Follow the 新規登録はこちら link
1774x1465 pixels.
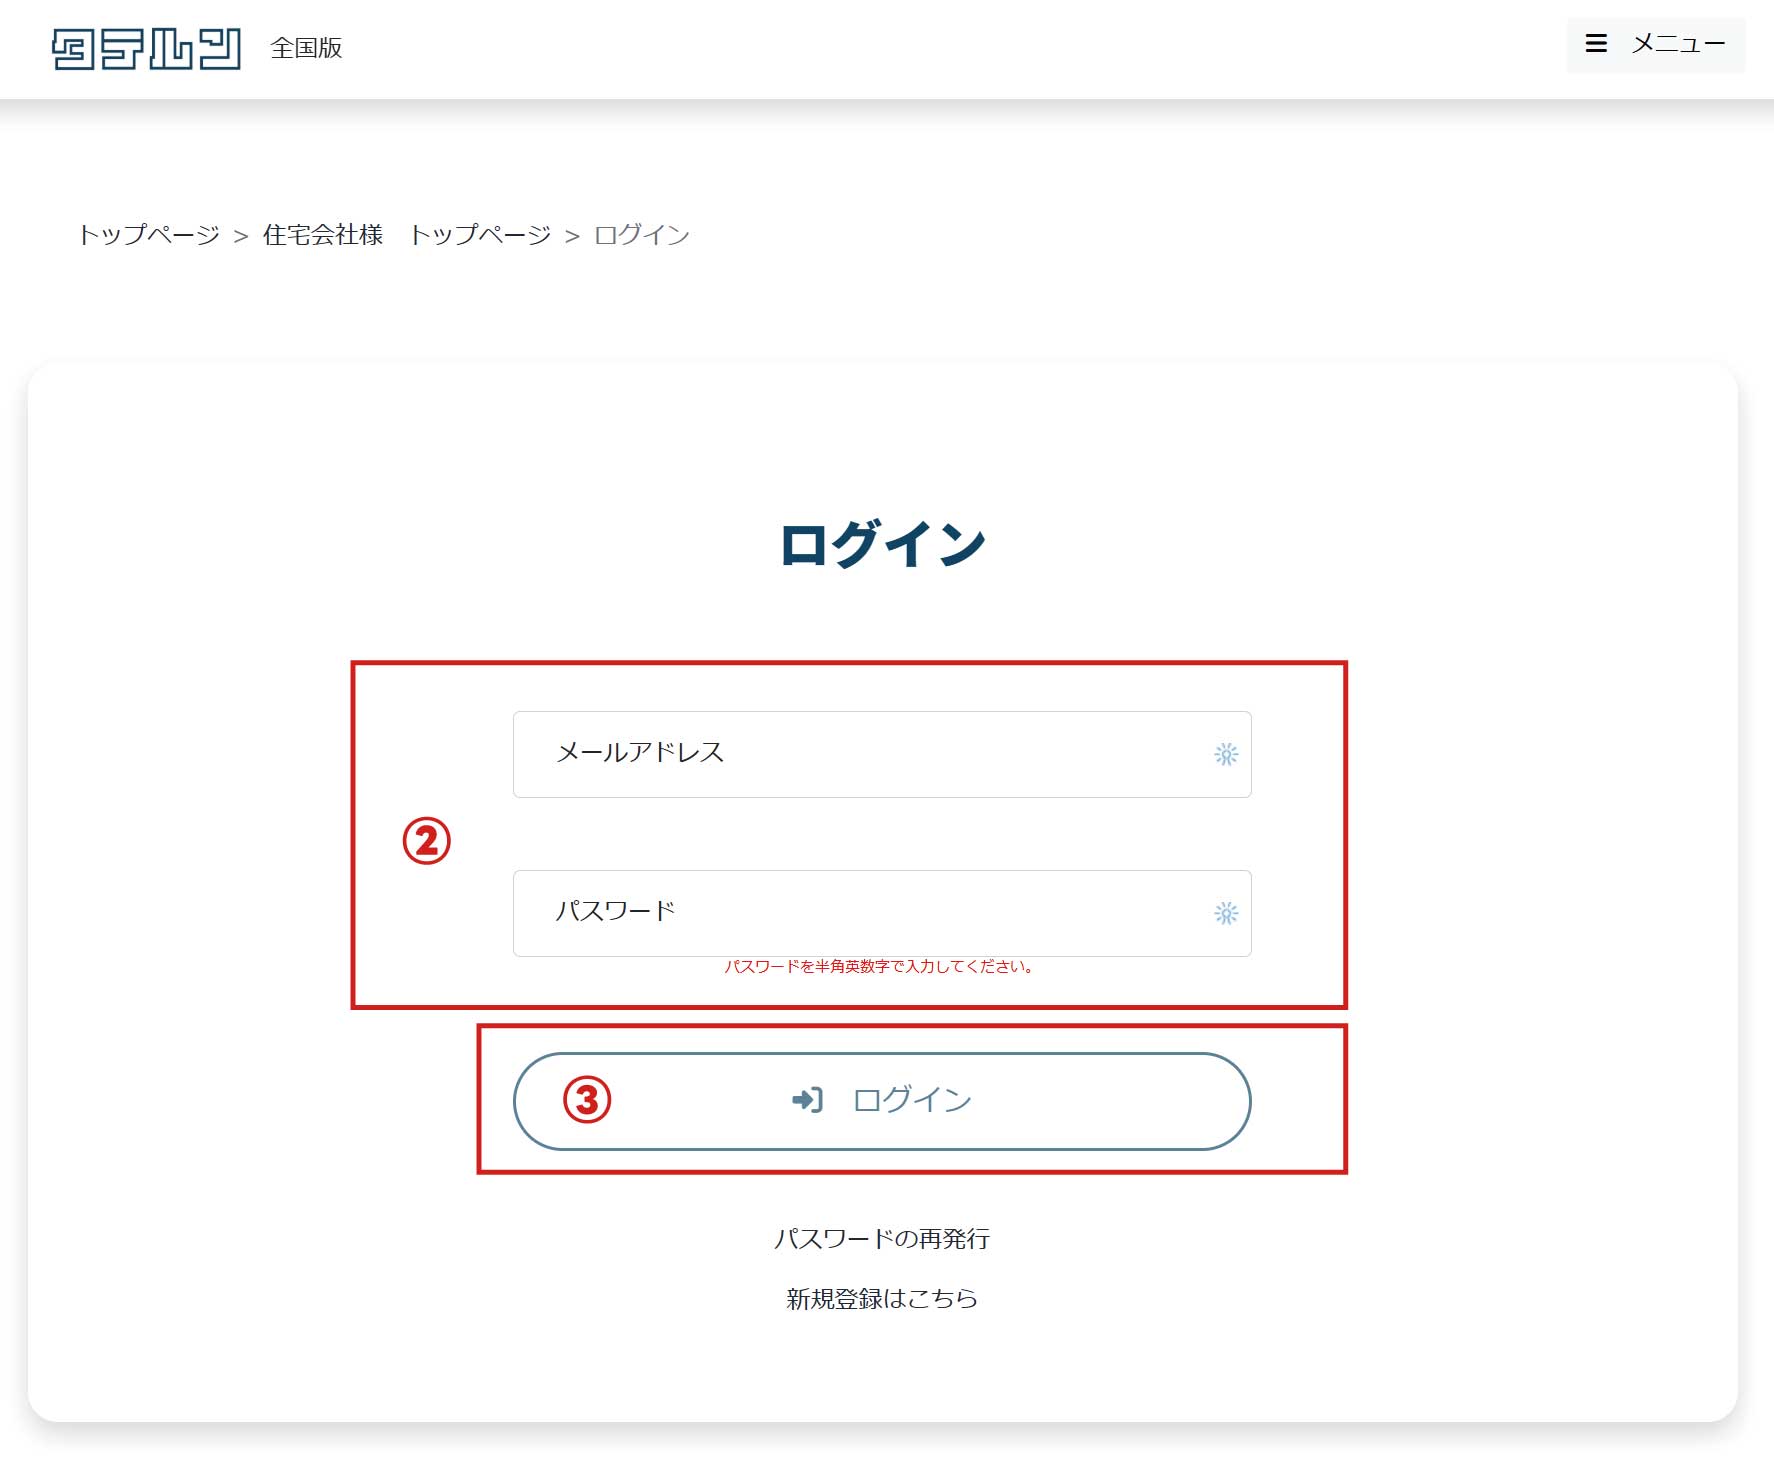(882, 1299)
